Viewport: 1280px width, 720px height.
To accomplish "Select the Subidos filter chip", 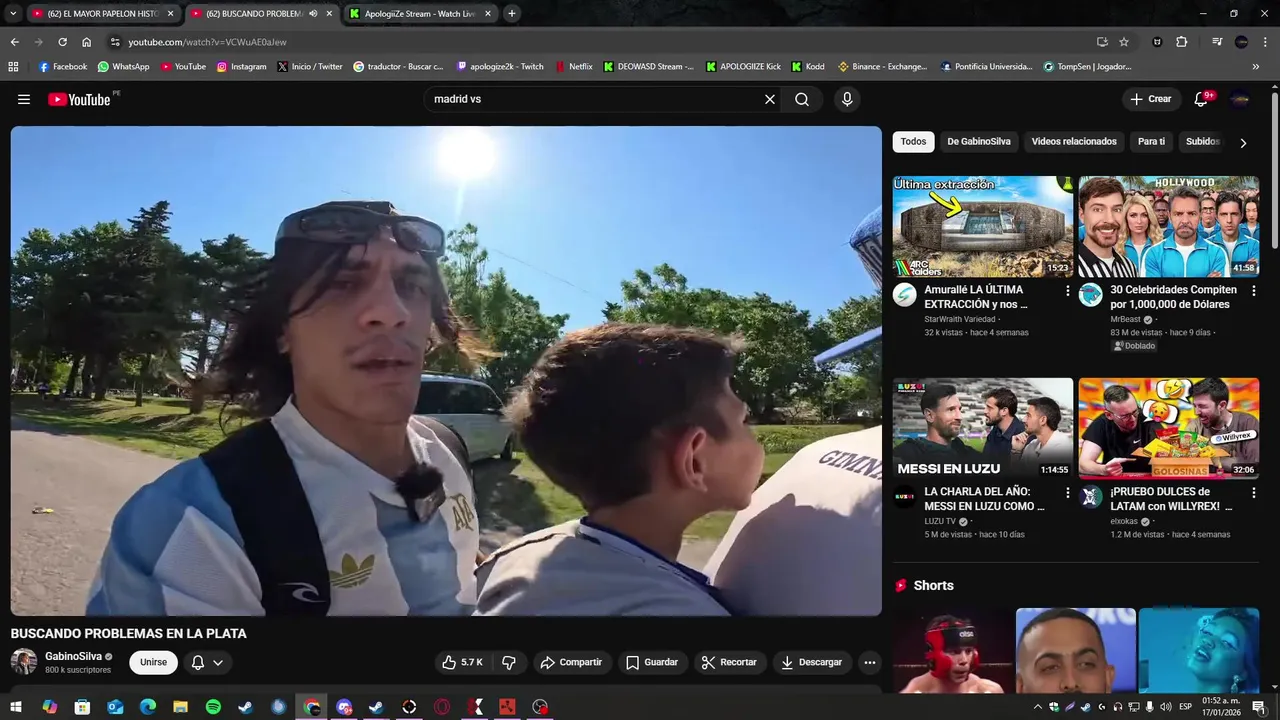I will click(x=1203, y=141).
